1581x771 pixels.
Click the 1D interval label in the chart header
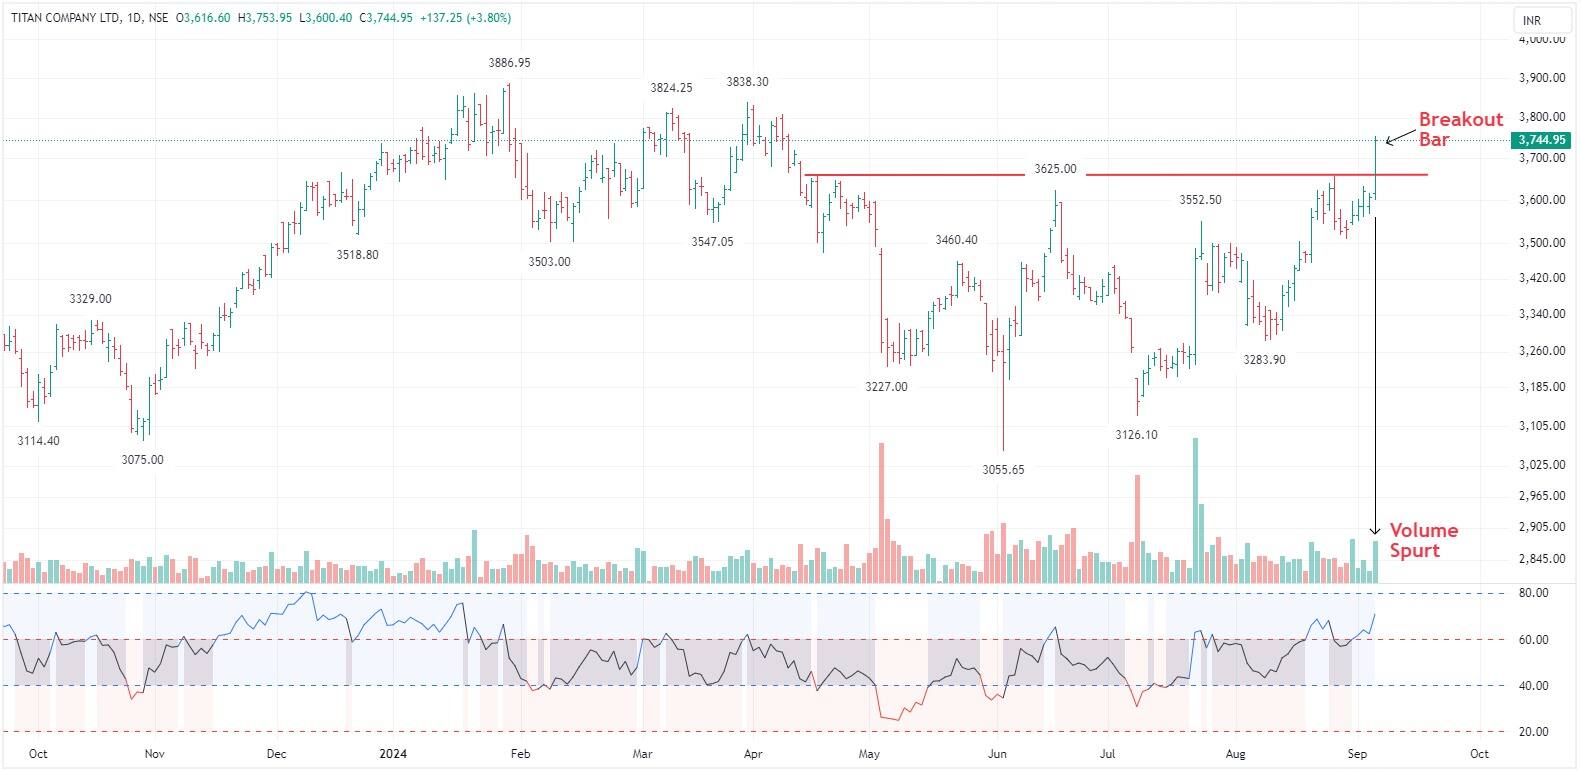click(135, 19)
